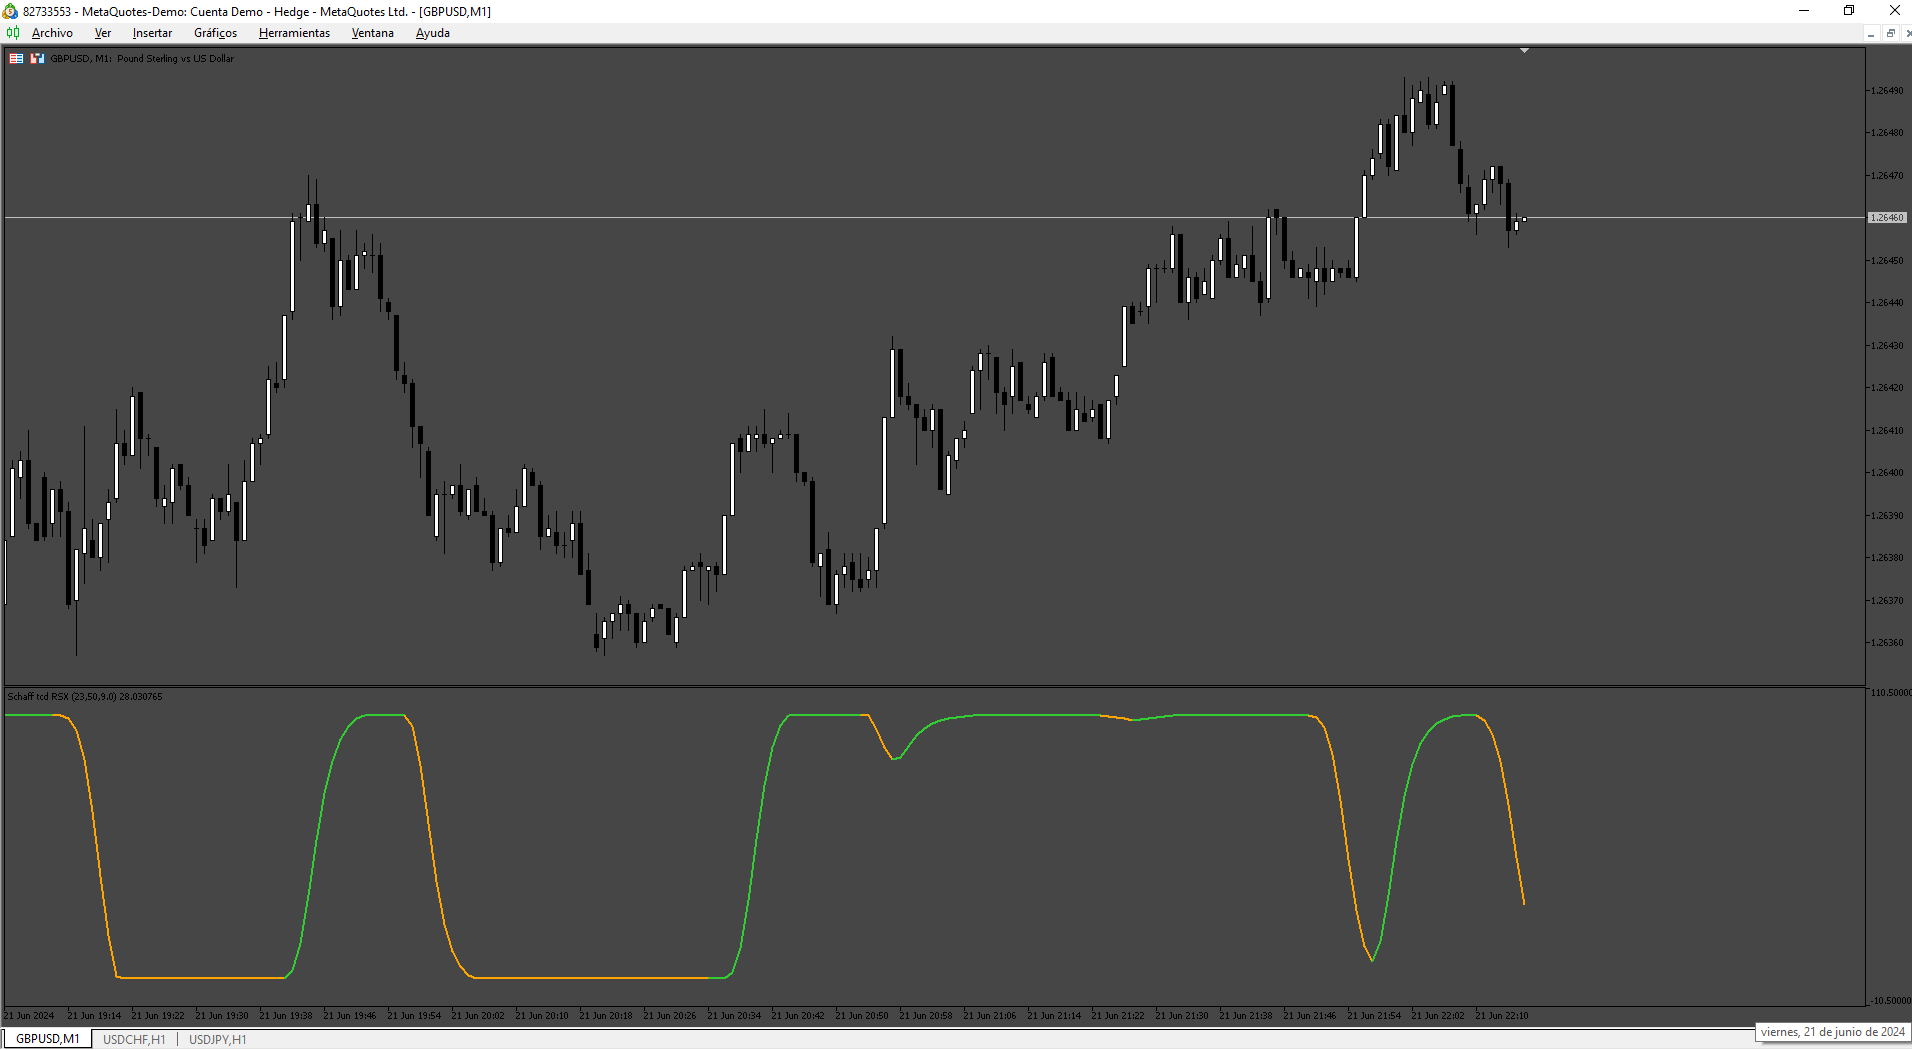This screenshot has width=1912, height=1050.
Task: Click the MetaTrader app icon in title bar
Action: click(10, 11)
